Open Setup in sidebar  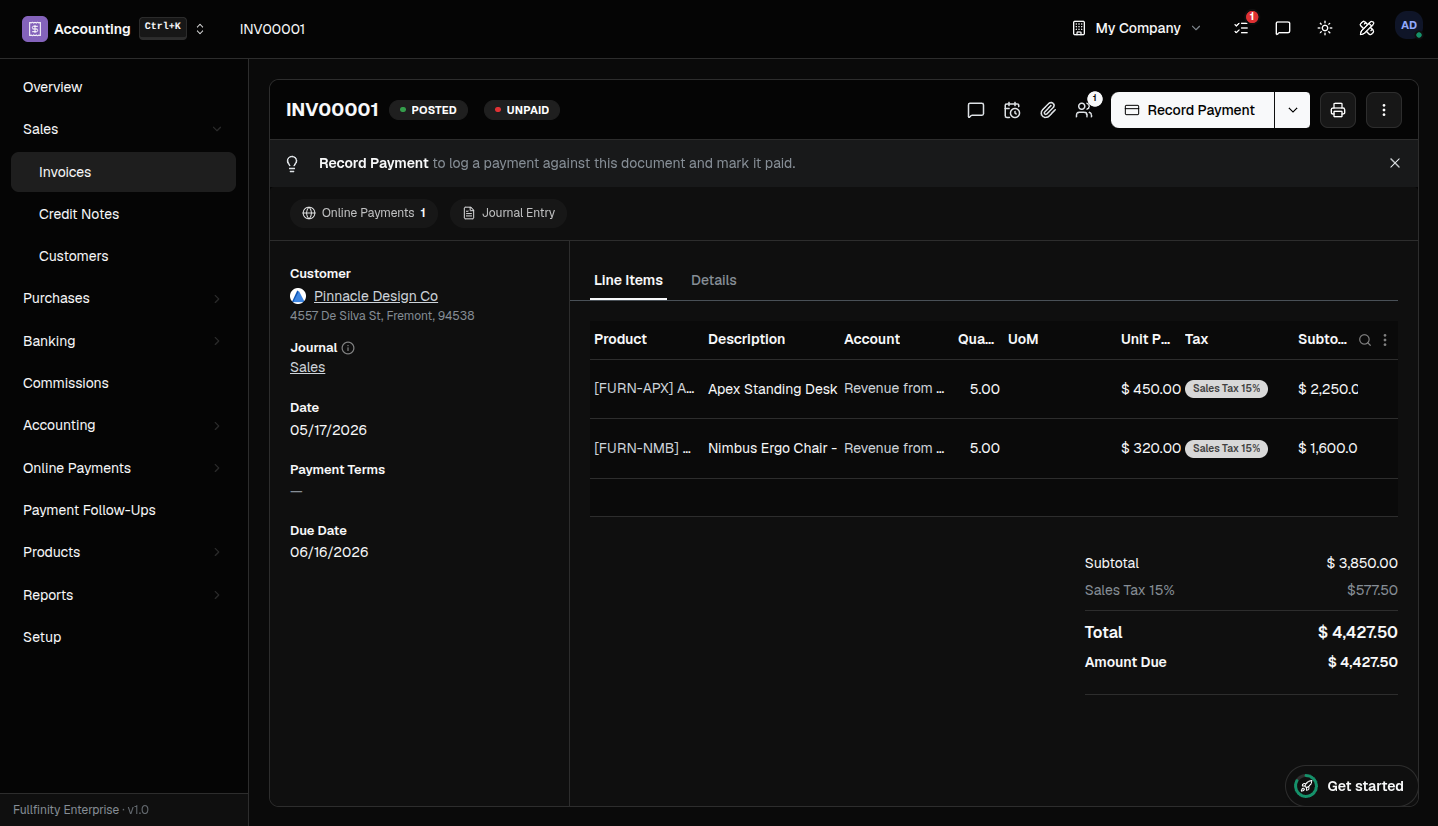click(123, 637)
